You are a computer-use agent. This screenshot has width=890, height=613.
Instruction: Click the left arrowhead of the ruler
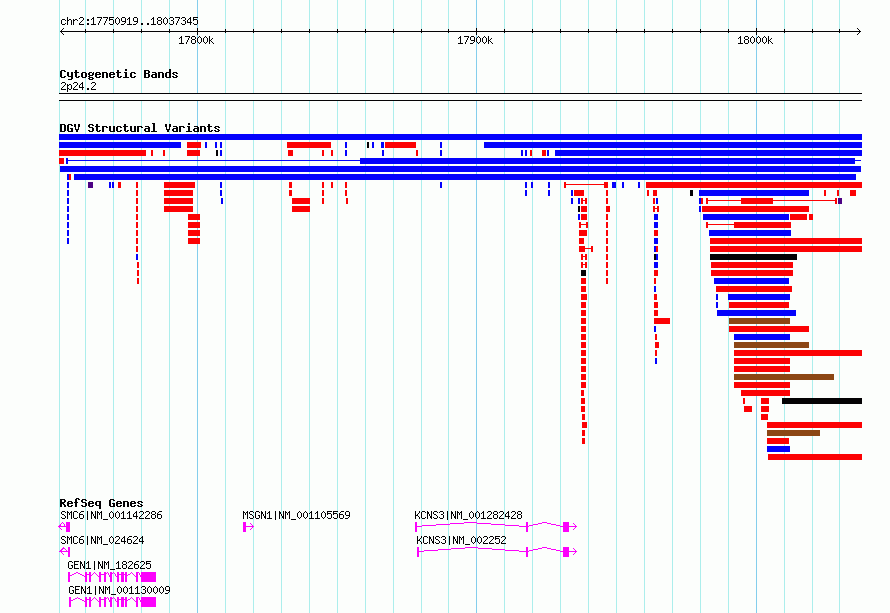[x=62, y=31]
